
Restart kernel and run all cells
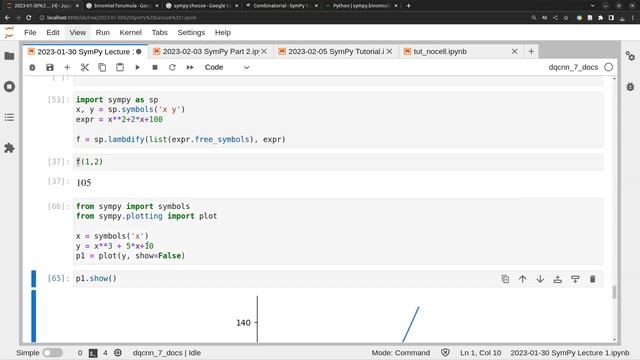[x=190, y=67]
